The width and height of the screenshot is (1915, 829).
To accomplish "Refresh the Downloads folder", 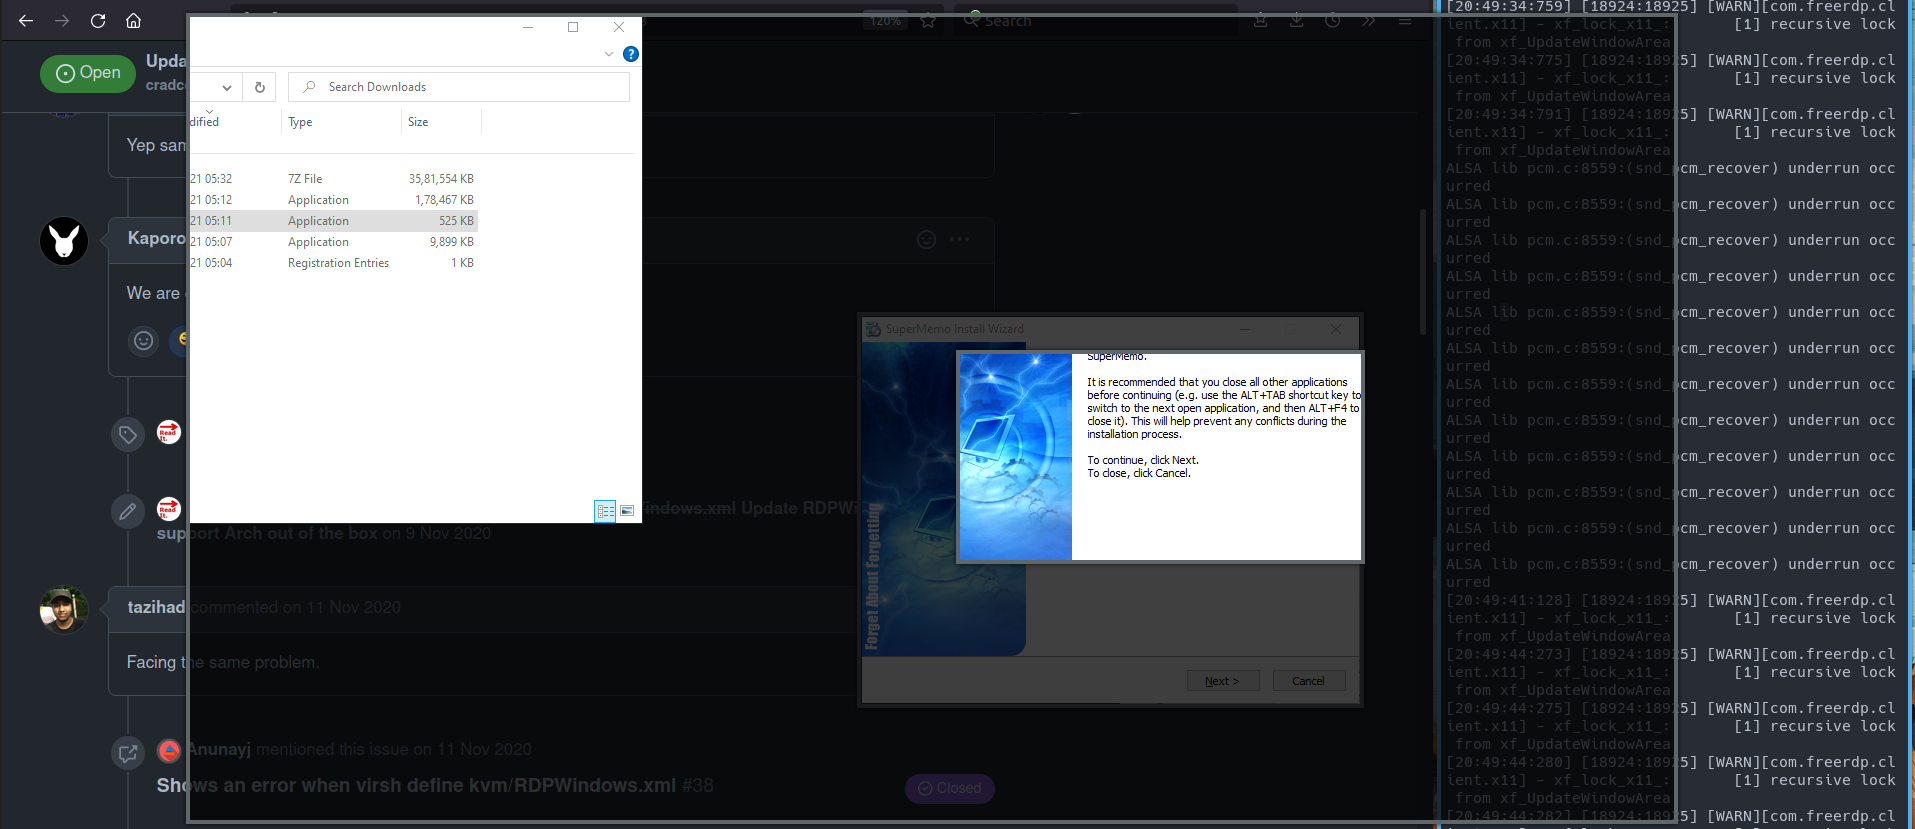I will click(x=259, y=87).
